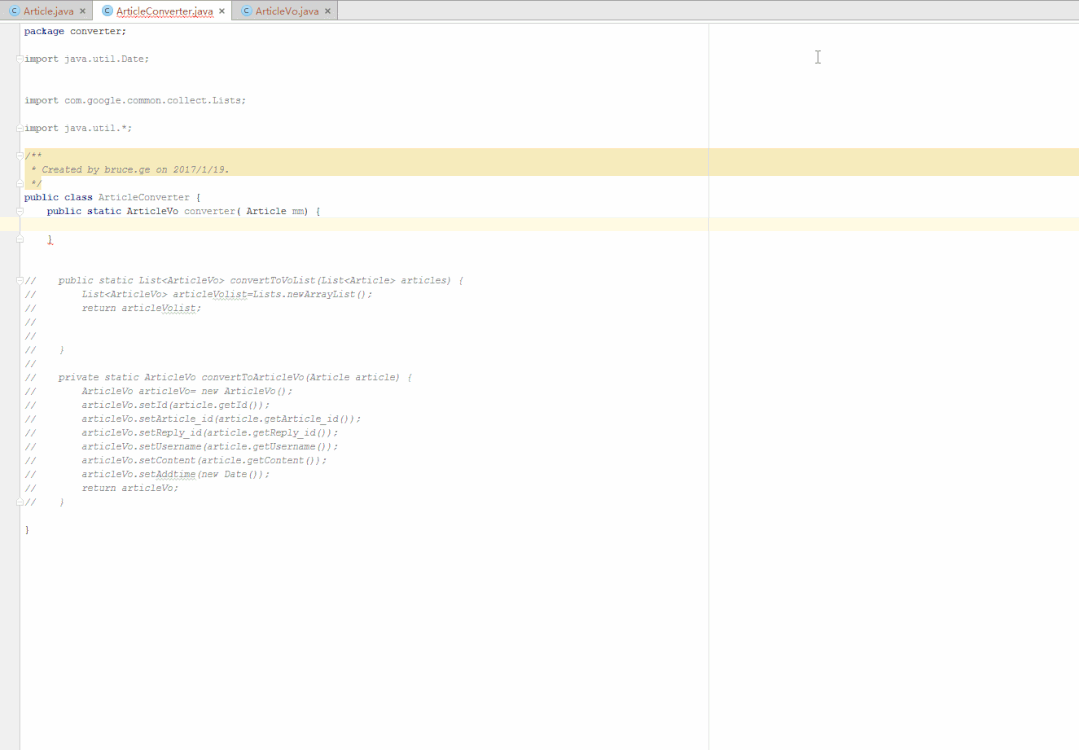The image size is (1079, 750).
Task: Click the public class ArticleConverter declaration
Action: [112, 197]
